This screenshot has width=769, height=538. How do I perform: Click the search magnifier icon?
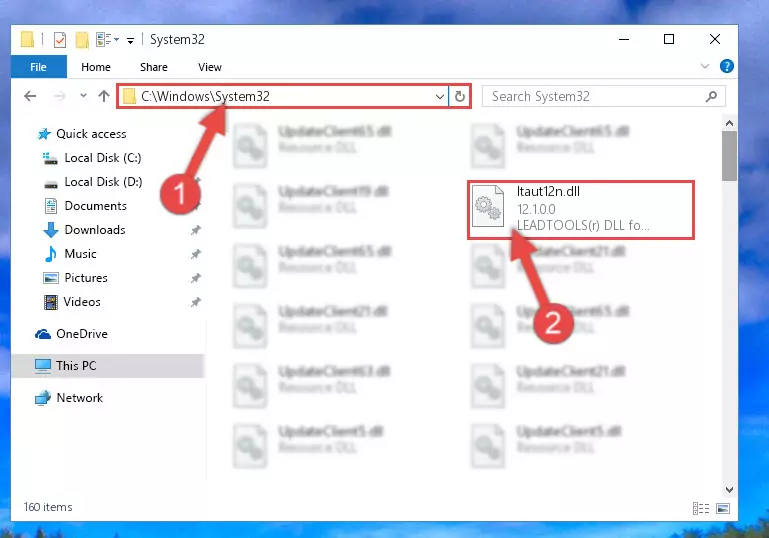(x=711, y=97)
